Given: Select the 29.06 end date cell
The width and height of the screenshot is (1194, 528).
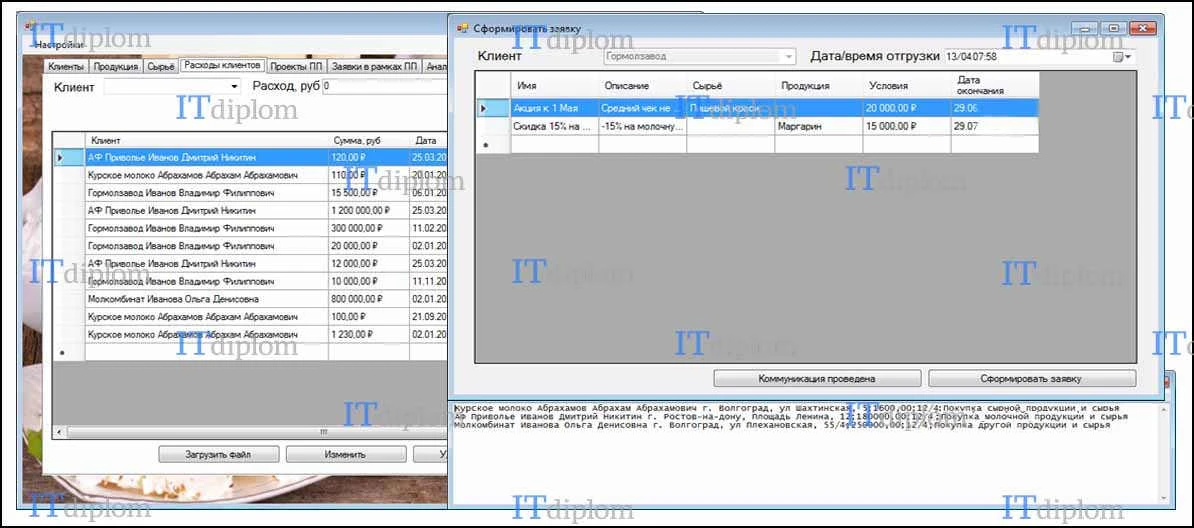Looking at the screenshot, I should [x=995, y=108].
